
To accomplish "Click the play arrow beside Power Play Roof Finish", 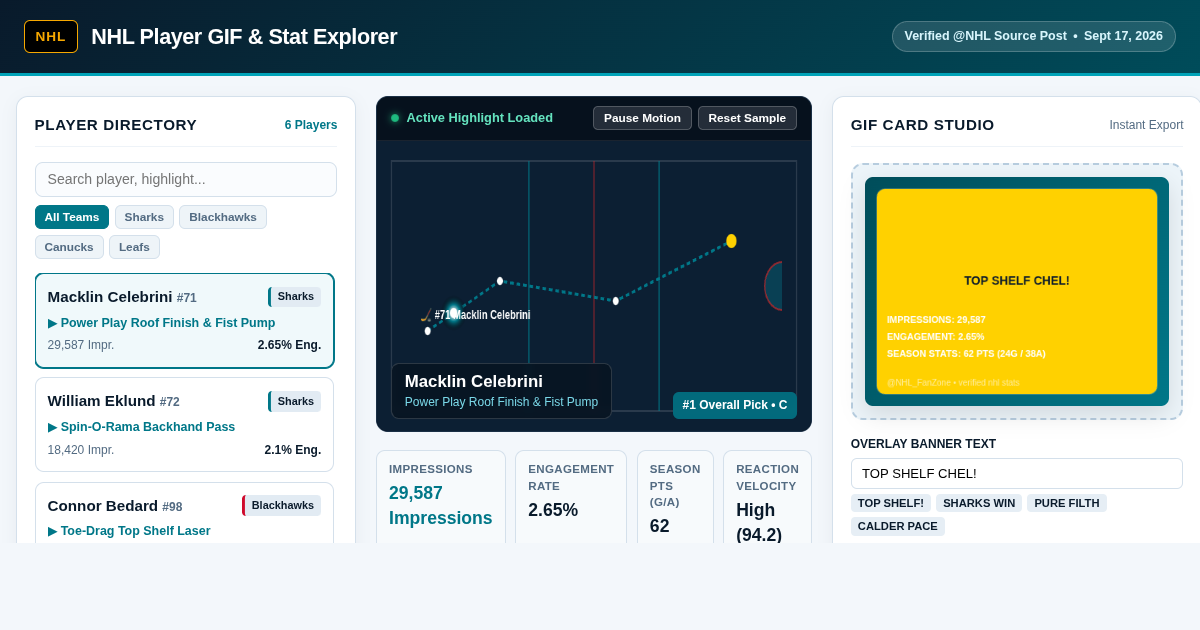I will (x=52, y=323).
